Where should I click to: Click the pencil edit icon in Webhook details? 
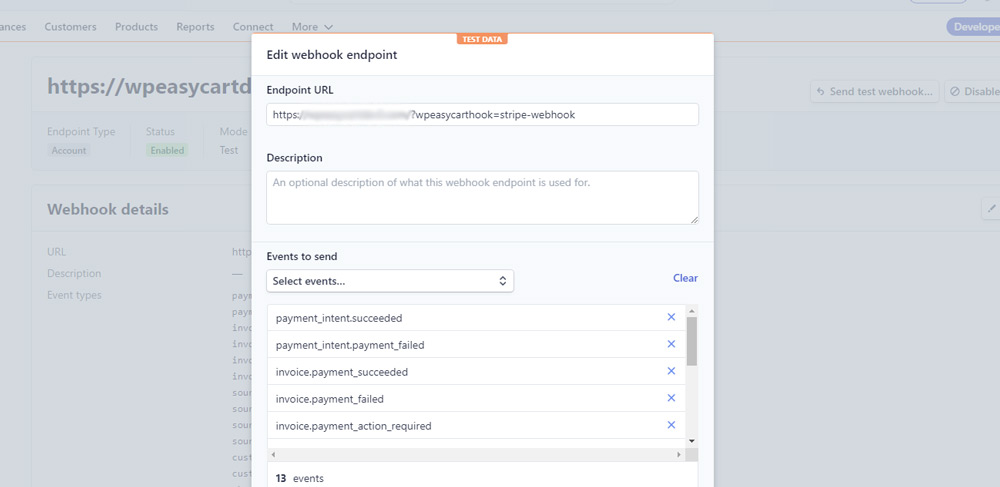(991, 208)
